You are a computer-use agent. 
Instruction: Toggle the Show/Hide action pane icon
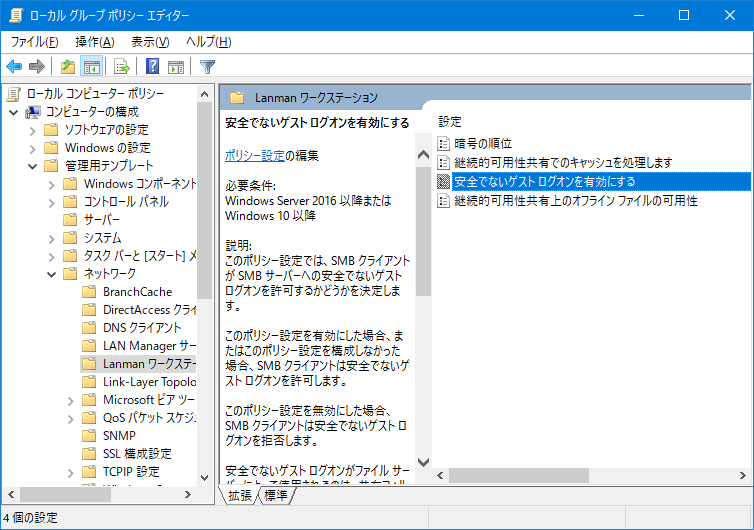[x=176, y=66]
